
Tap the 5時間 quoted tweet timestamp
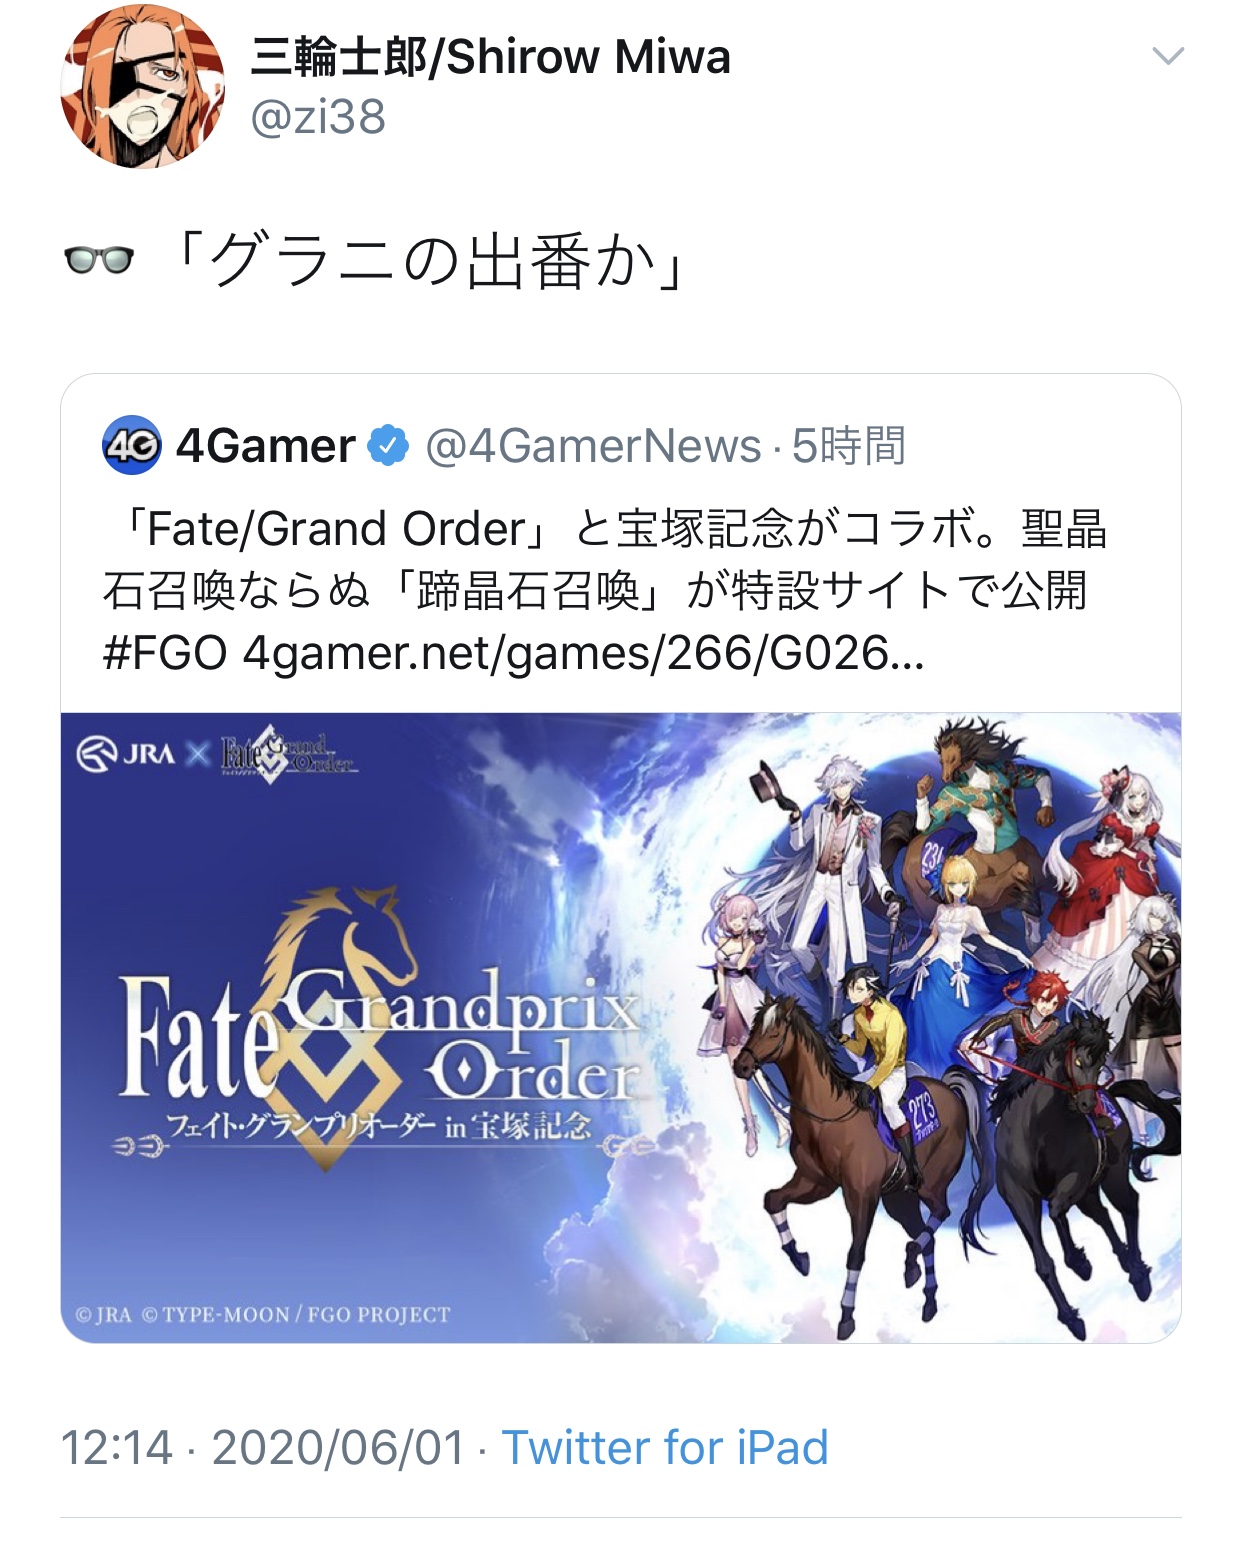coord(849,446)
